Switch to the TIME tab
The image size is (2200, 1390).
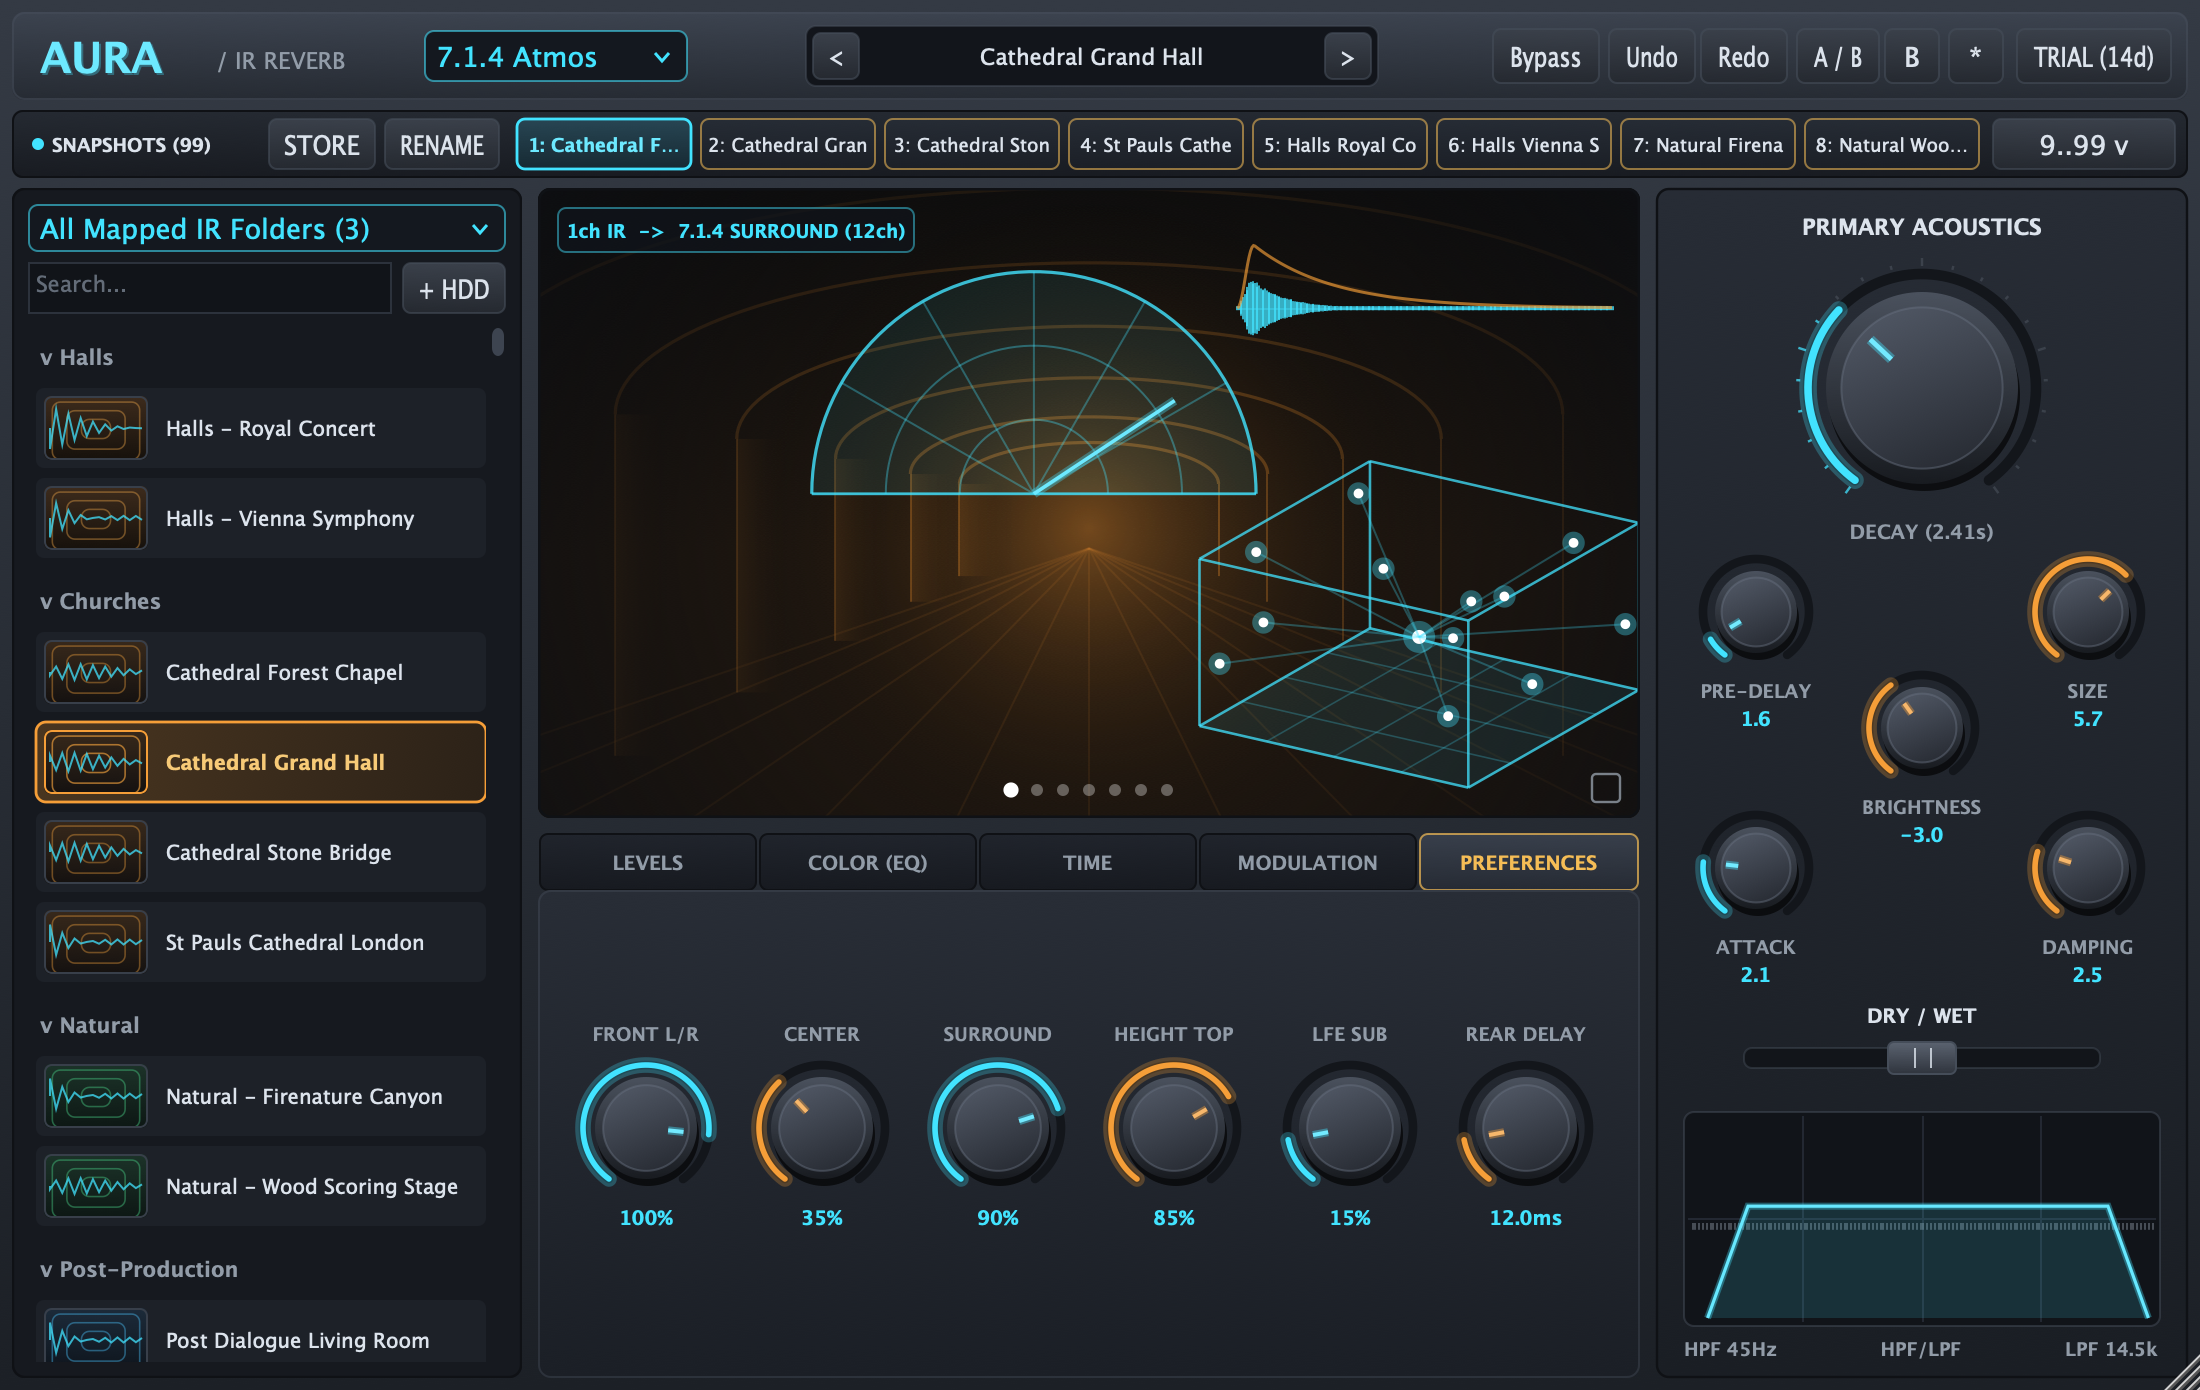coord(1087,862)
